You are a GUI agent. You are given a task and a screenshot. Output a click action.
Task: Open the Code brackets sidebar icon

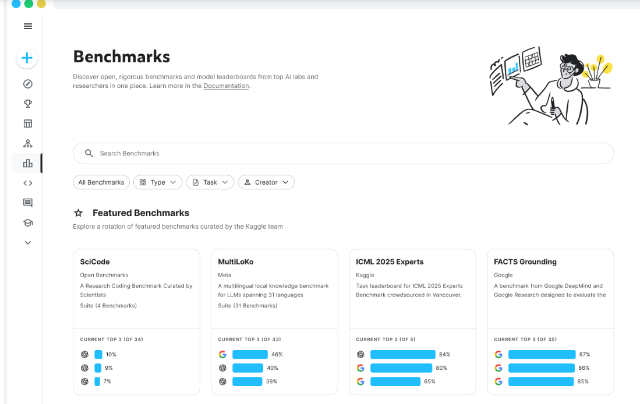(x=28, y=183)
